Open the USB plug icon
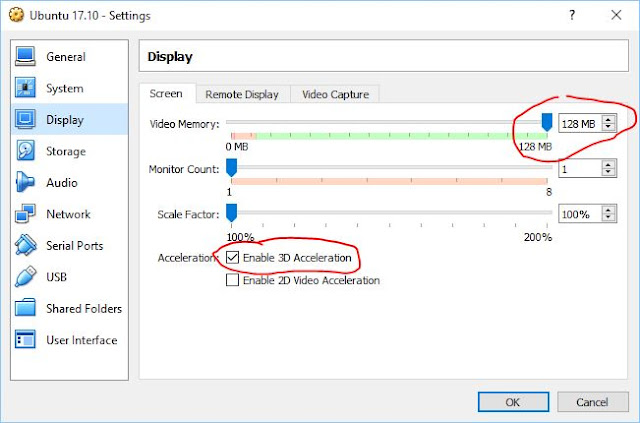 click(25, 276)
